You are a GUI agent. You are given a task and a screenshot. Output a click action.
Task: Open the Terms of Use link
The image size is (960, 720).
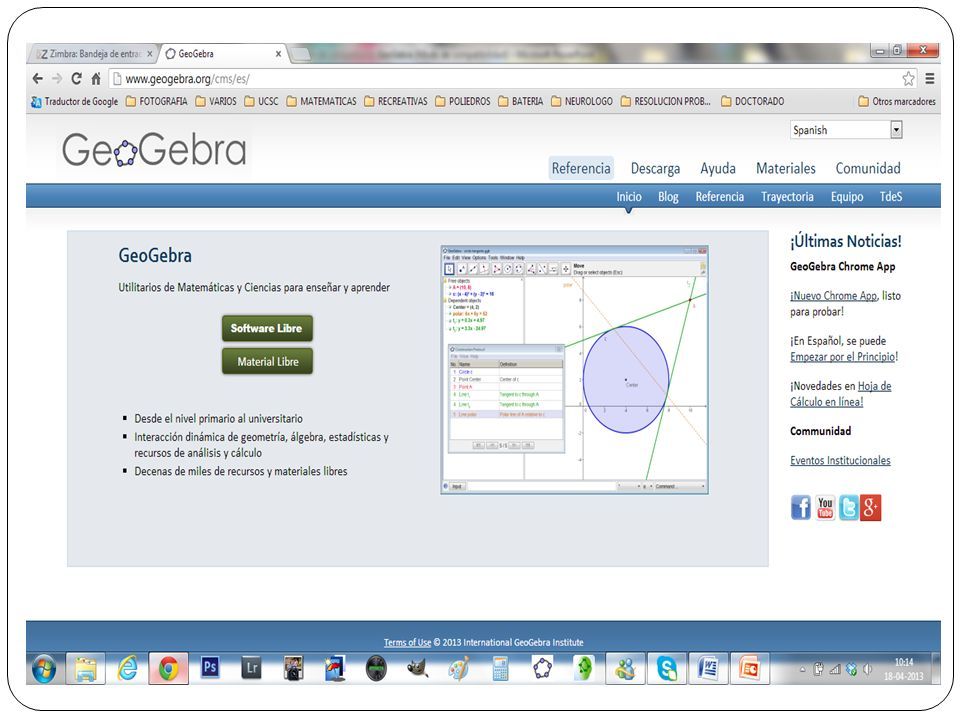[x=407, y=642]
